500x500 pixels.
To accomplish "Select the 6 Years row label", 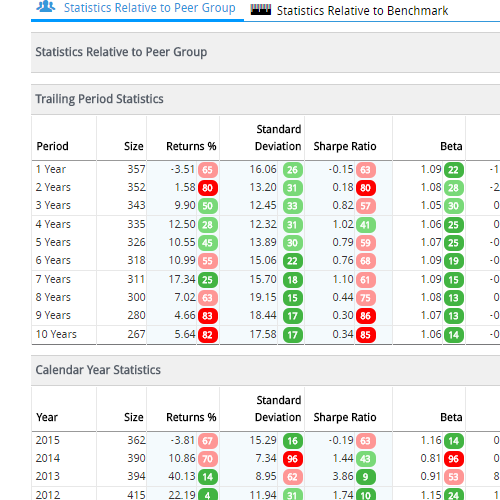I will [53, 260].
